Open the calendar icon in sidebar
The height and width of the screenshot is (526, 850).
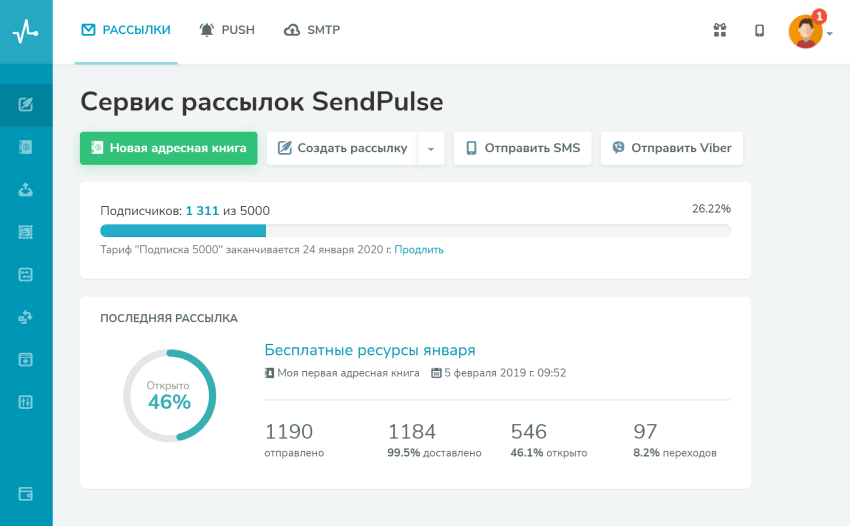[26, 274]
